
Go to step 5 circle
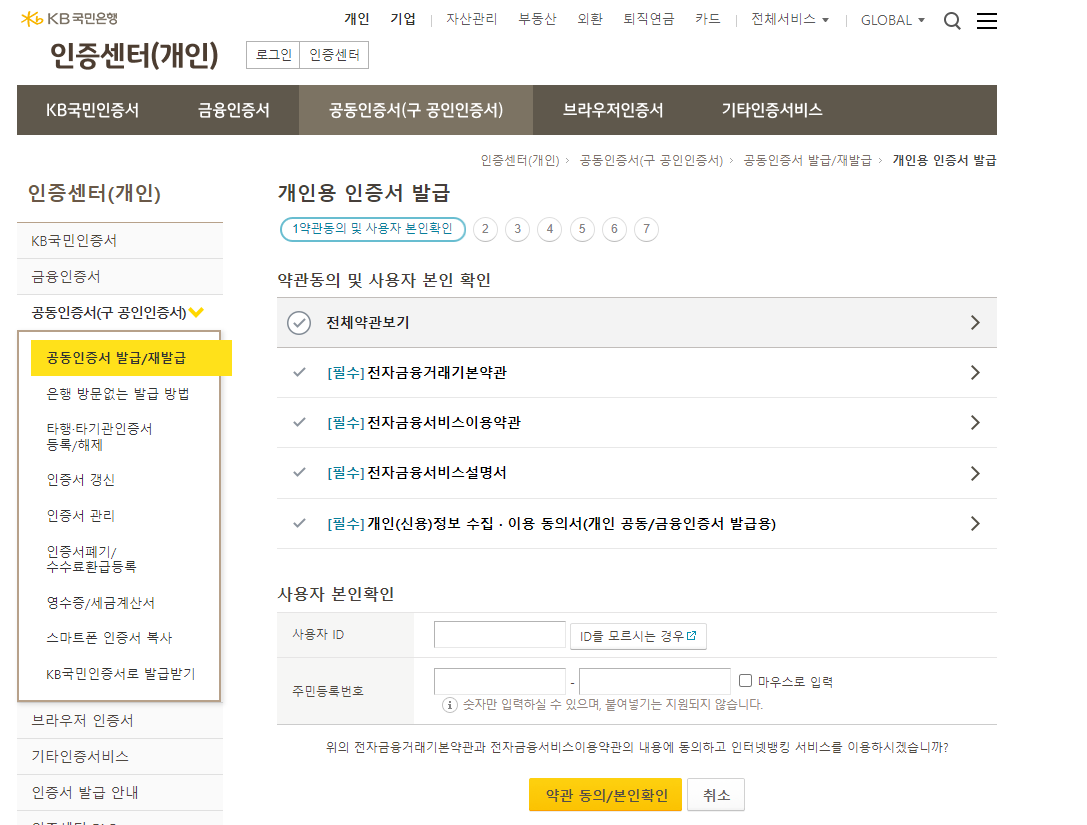point(582,229)
